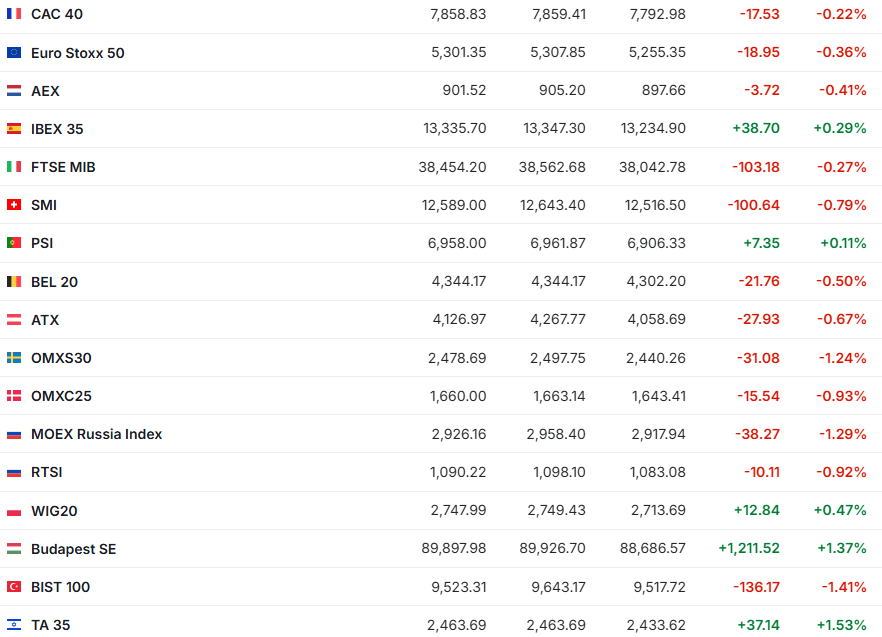Click the Italian flag next to FTSE MIB
The height and width of the screenshot is (637, 882).
(14, 167)
